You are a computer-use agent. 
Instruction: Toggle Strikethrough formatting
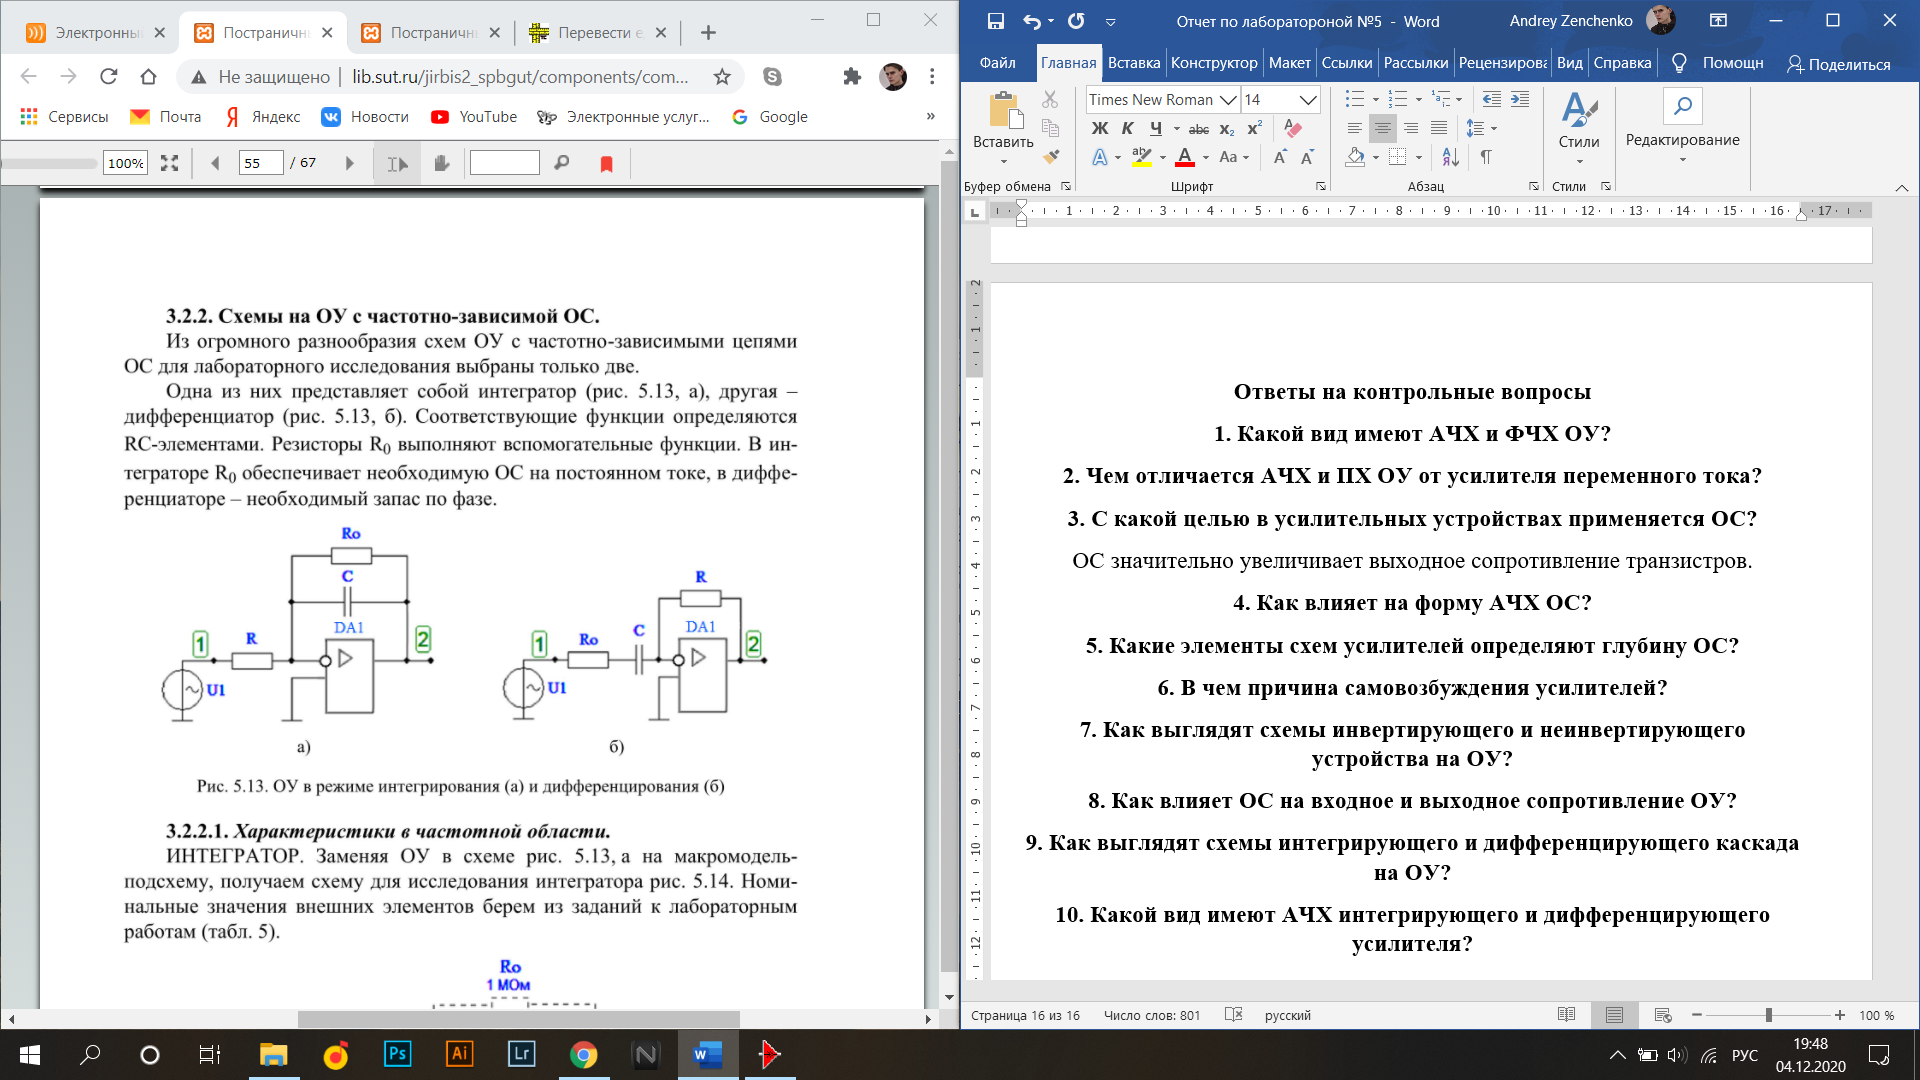1199,129
